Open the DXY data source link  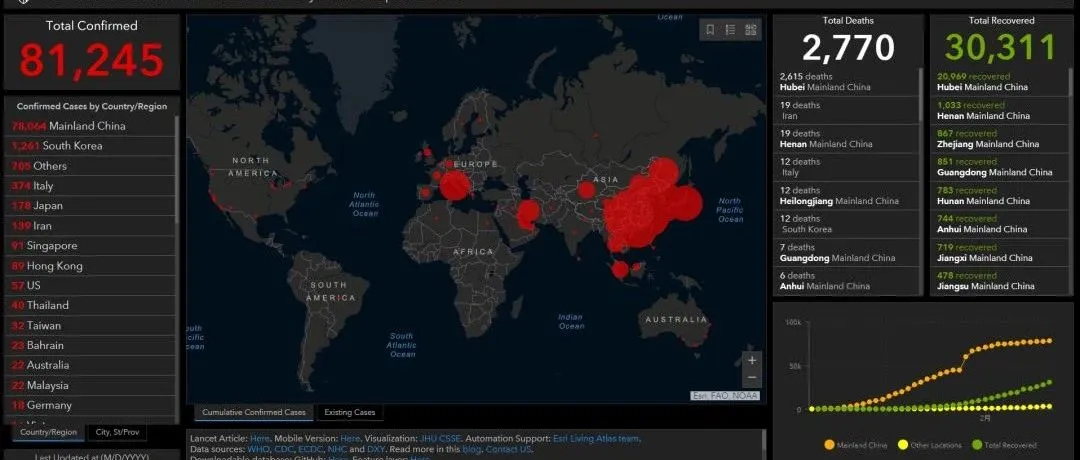(x=376, y=449)
